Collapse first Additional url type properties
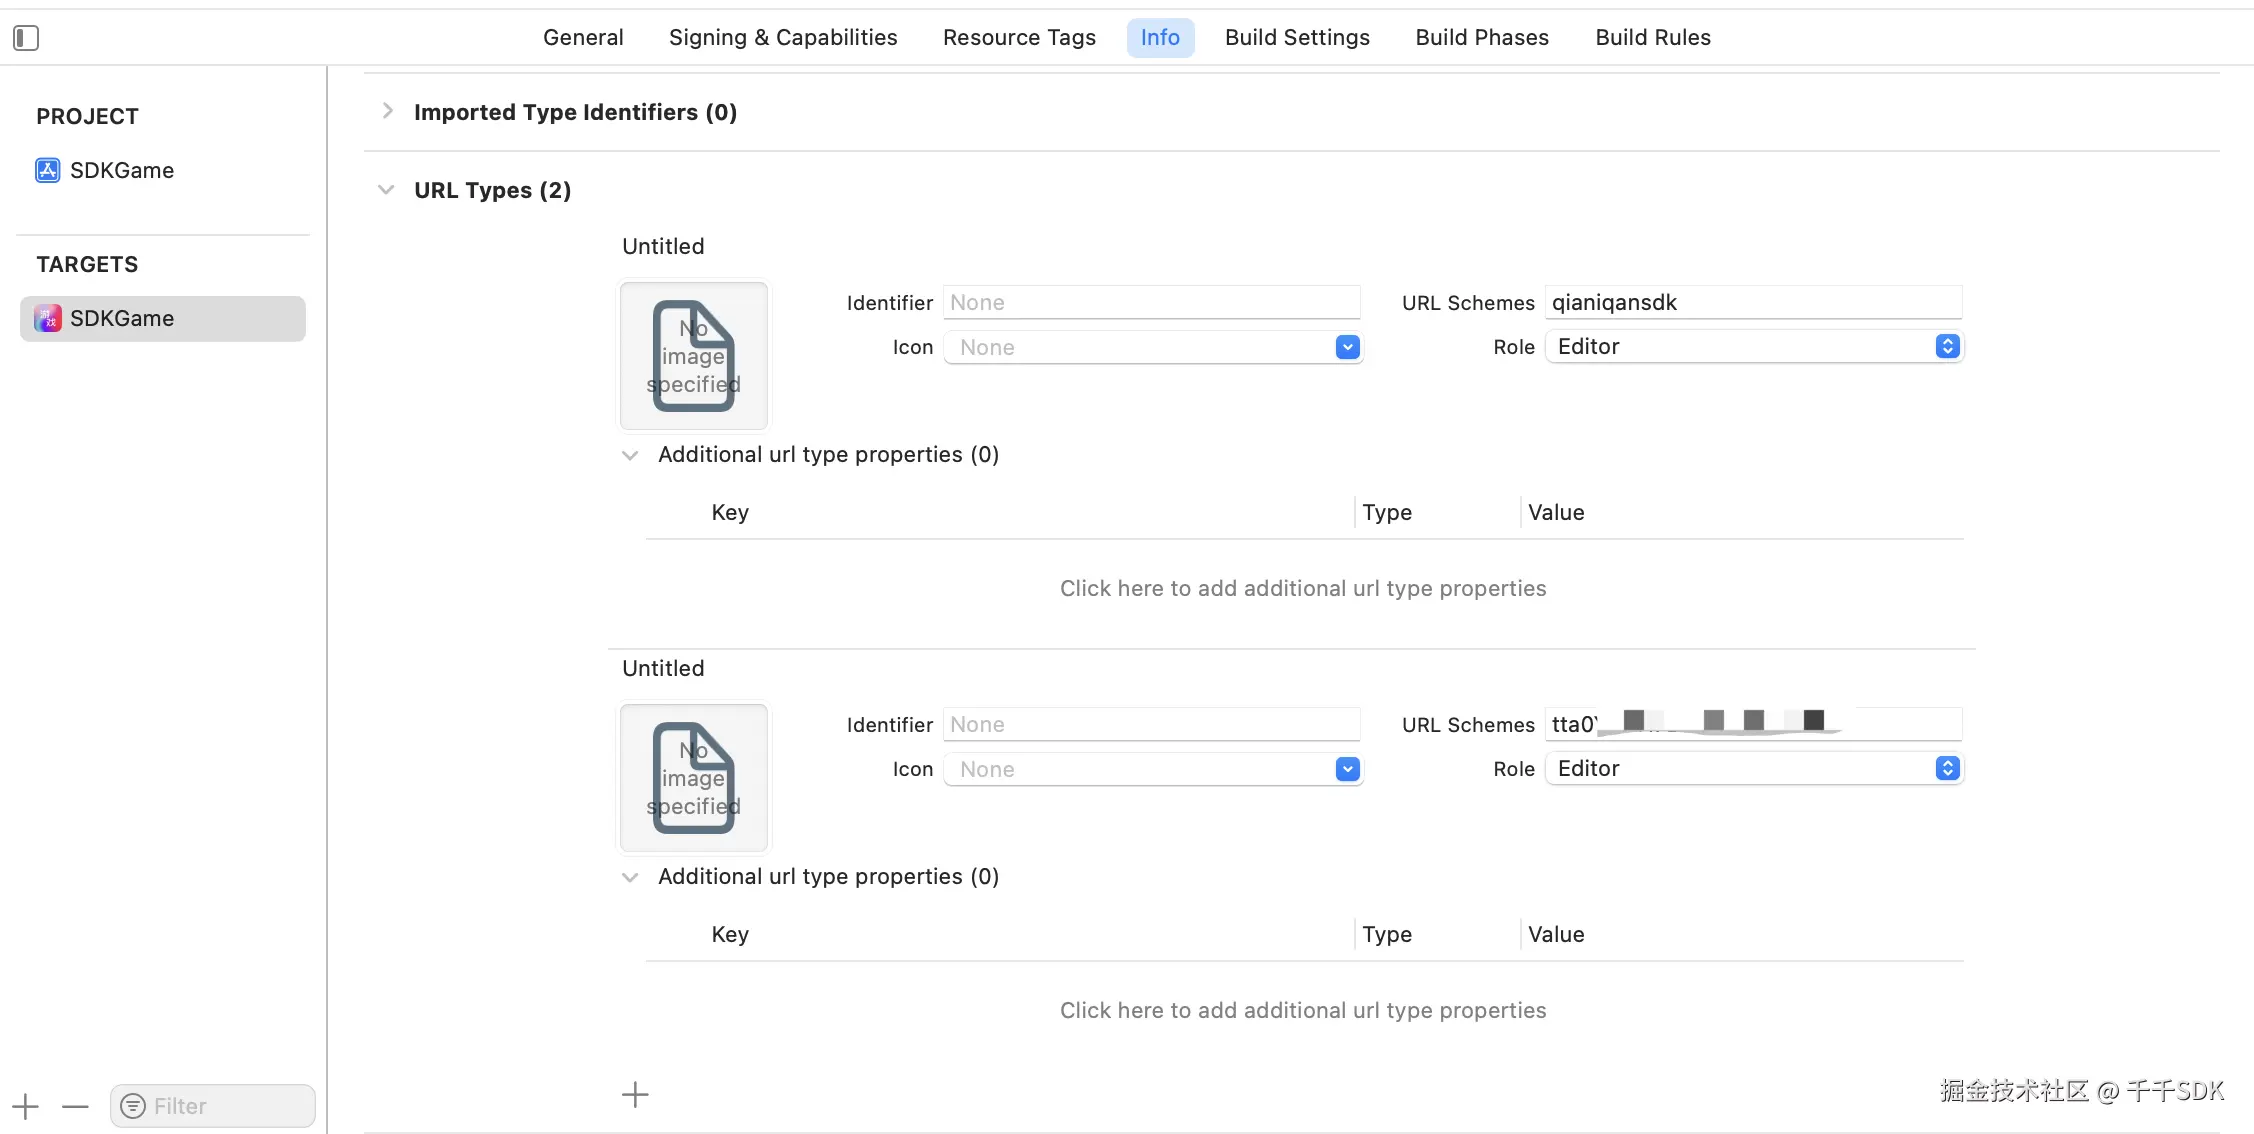Viewport: 2254px width, 1134px height. click(630, 455)
